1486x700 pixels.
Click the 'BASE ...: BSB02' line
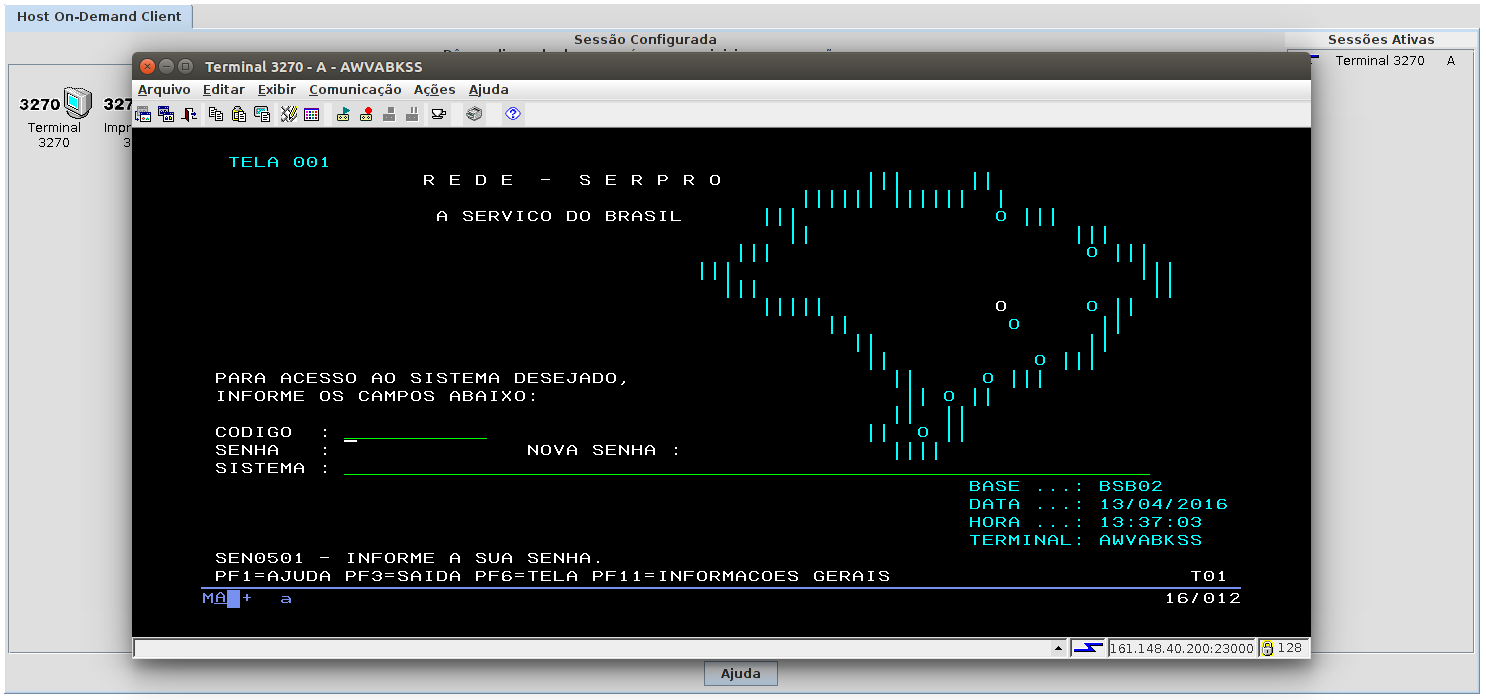click(1066, 487)
